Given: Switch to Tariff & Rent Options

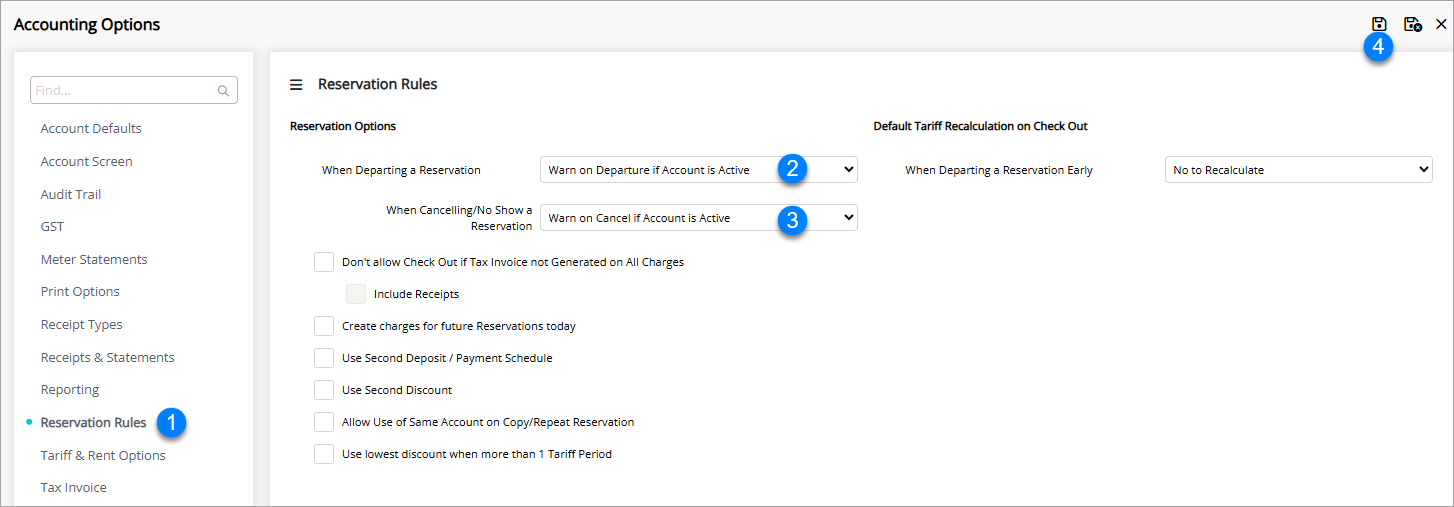Looking at the screenshot, I should click(103, 455).
